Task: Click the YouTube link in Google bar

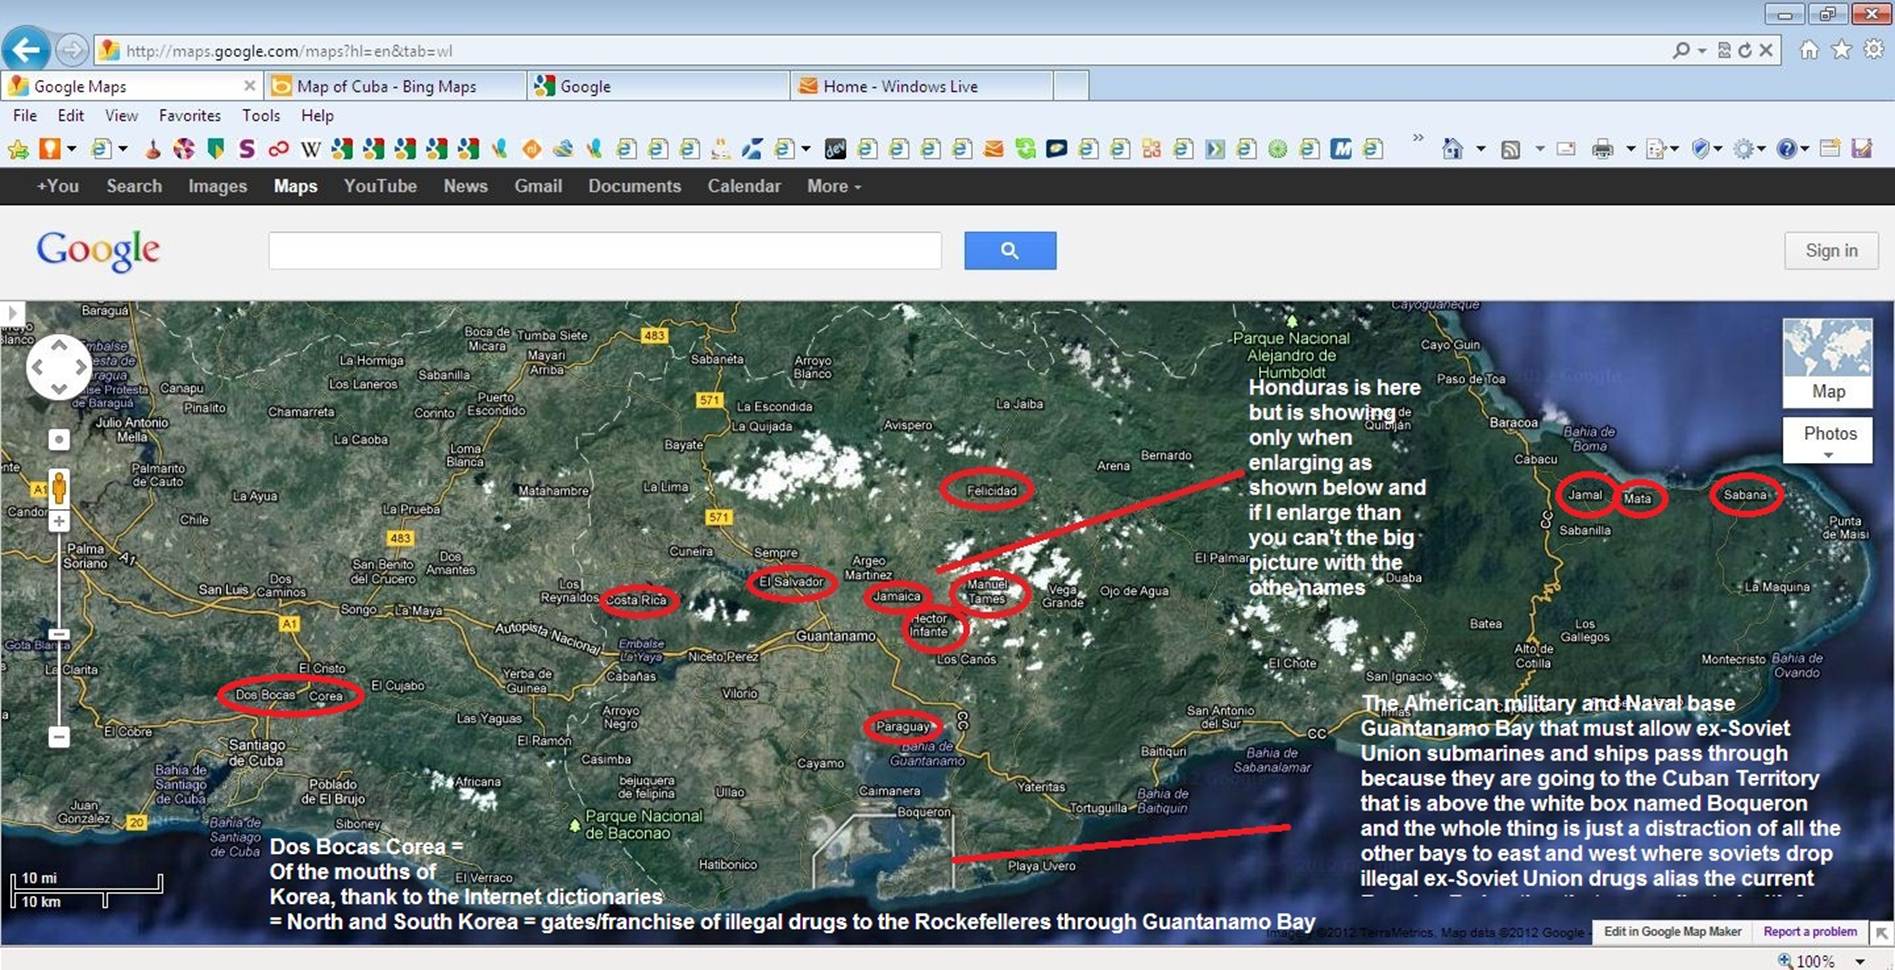Action: coord(380,186)
